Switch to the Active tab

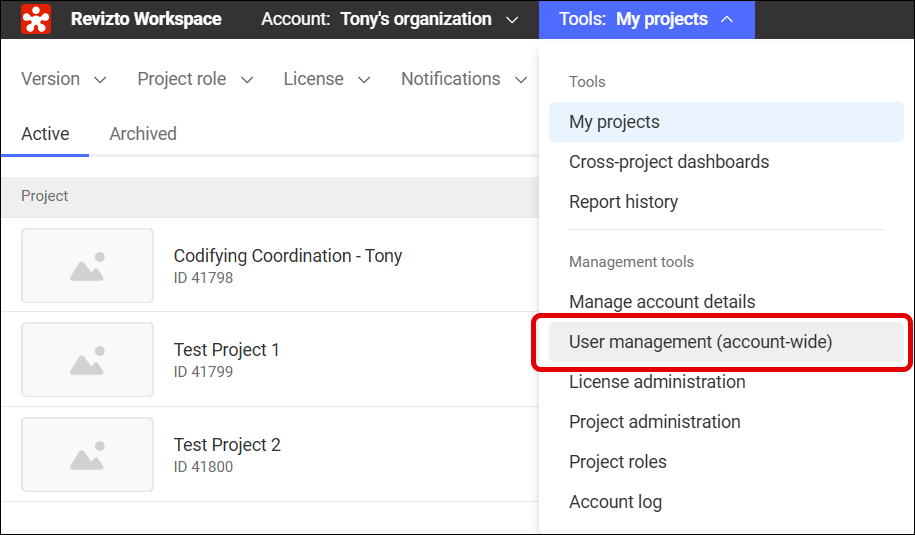[45, 134]
